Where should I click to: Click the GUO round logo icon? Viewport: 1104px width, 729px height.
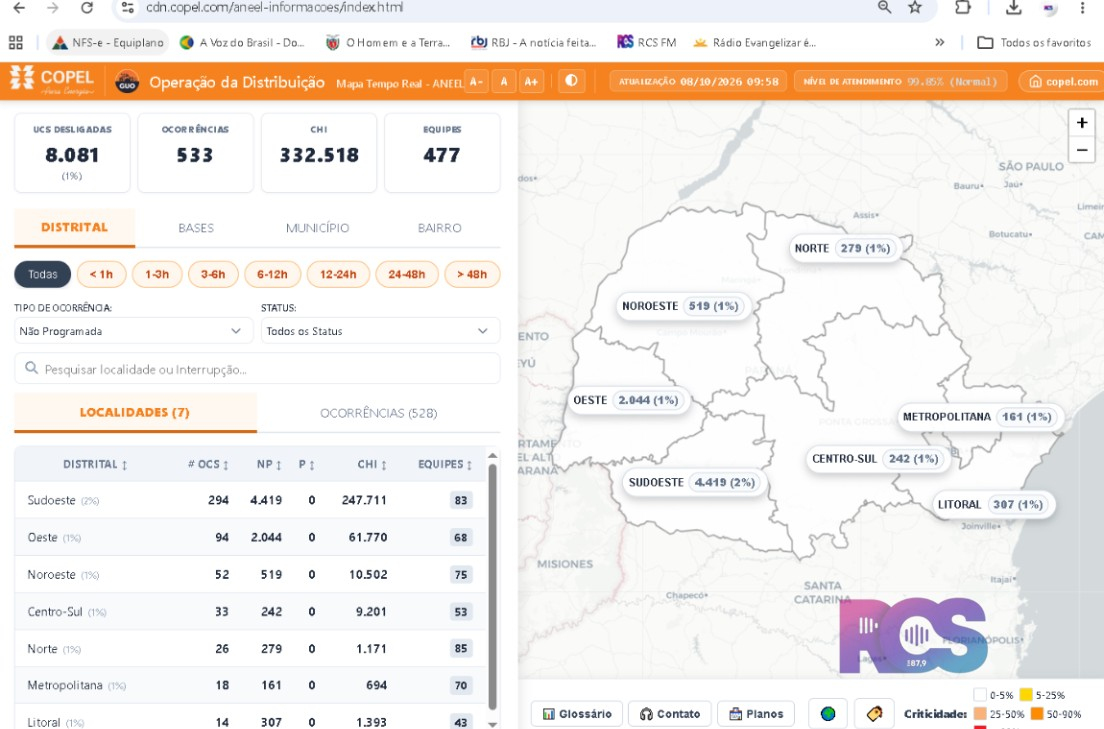click(127, 82)
